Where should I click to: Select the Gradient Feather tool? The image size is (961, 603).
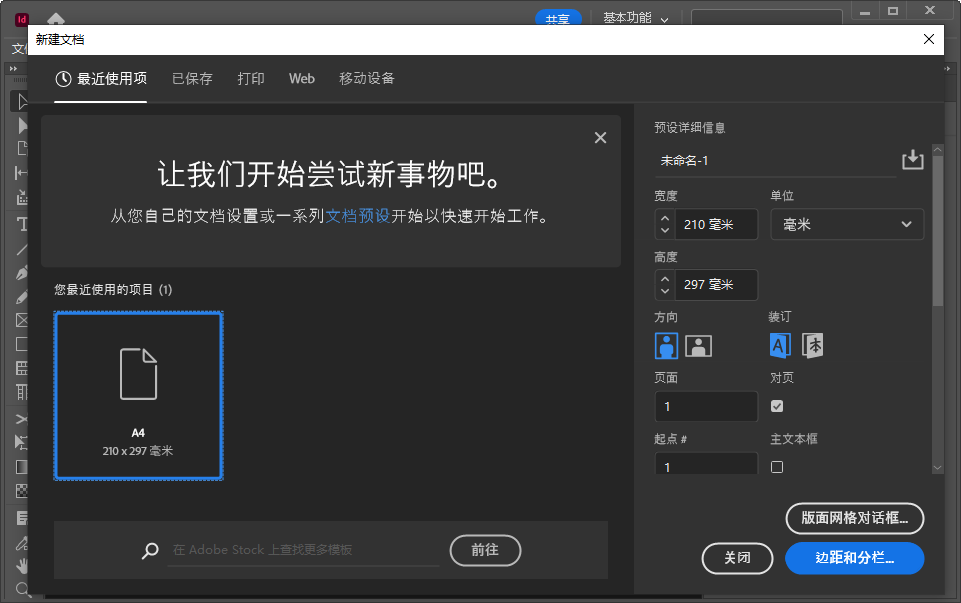(x=21, y=491)
